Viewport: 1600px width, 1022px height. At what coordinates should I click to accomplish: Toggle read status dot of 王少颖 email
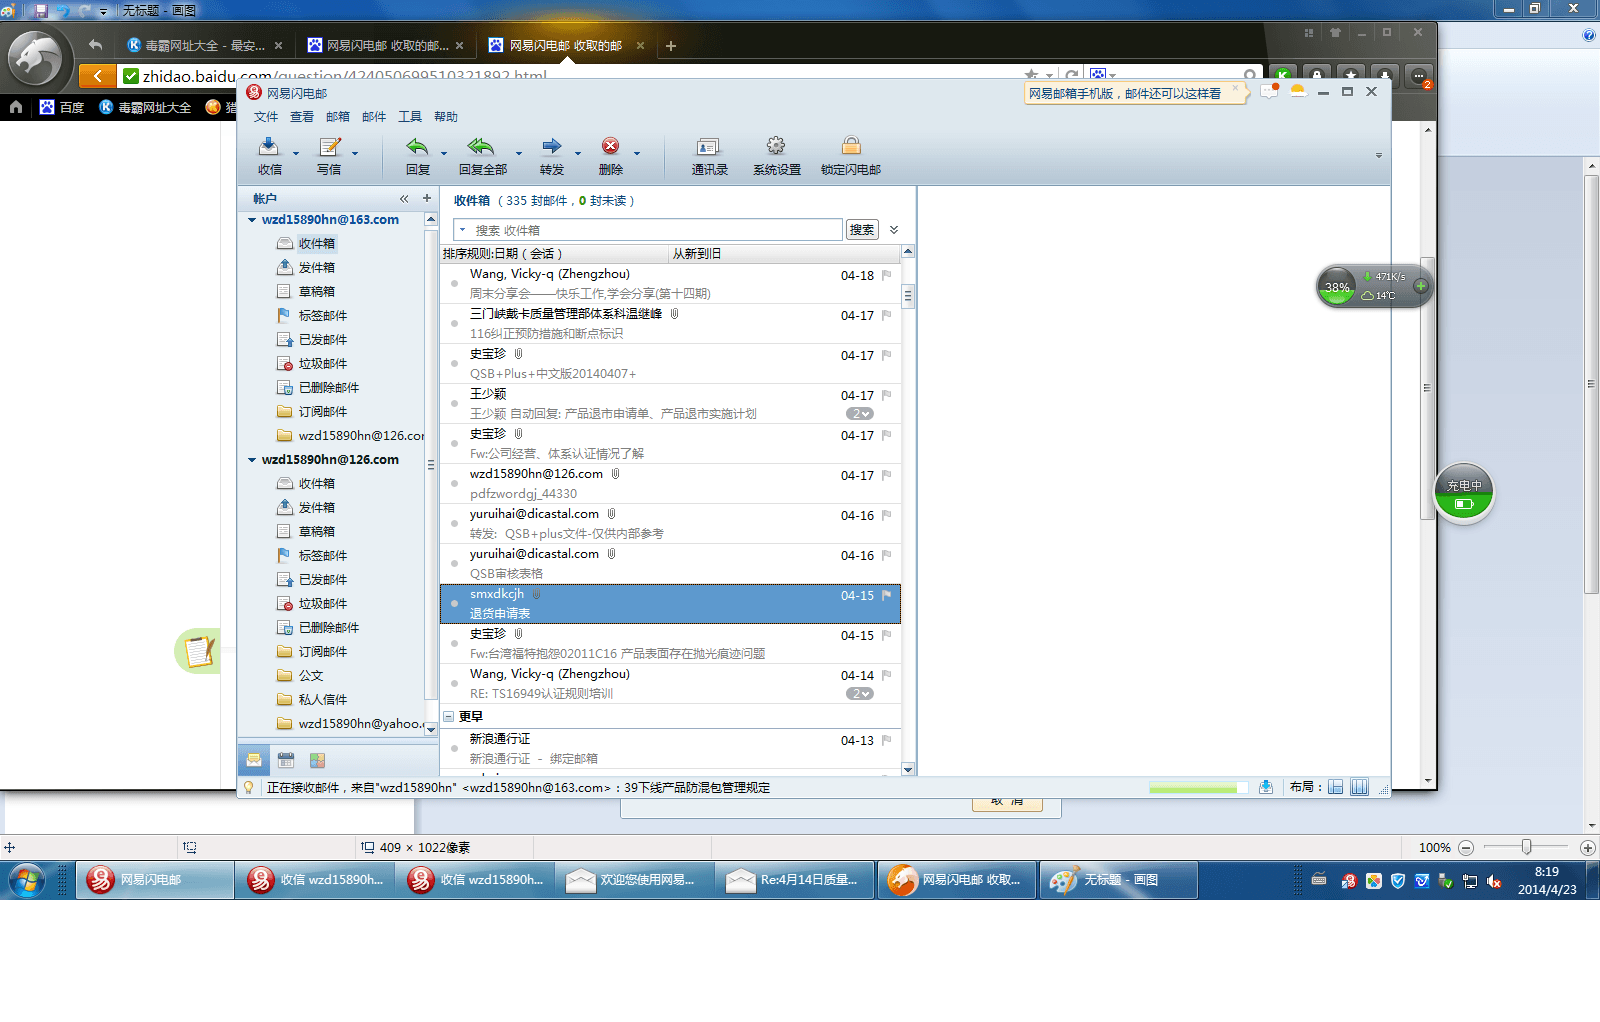pos(454,404)
